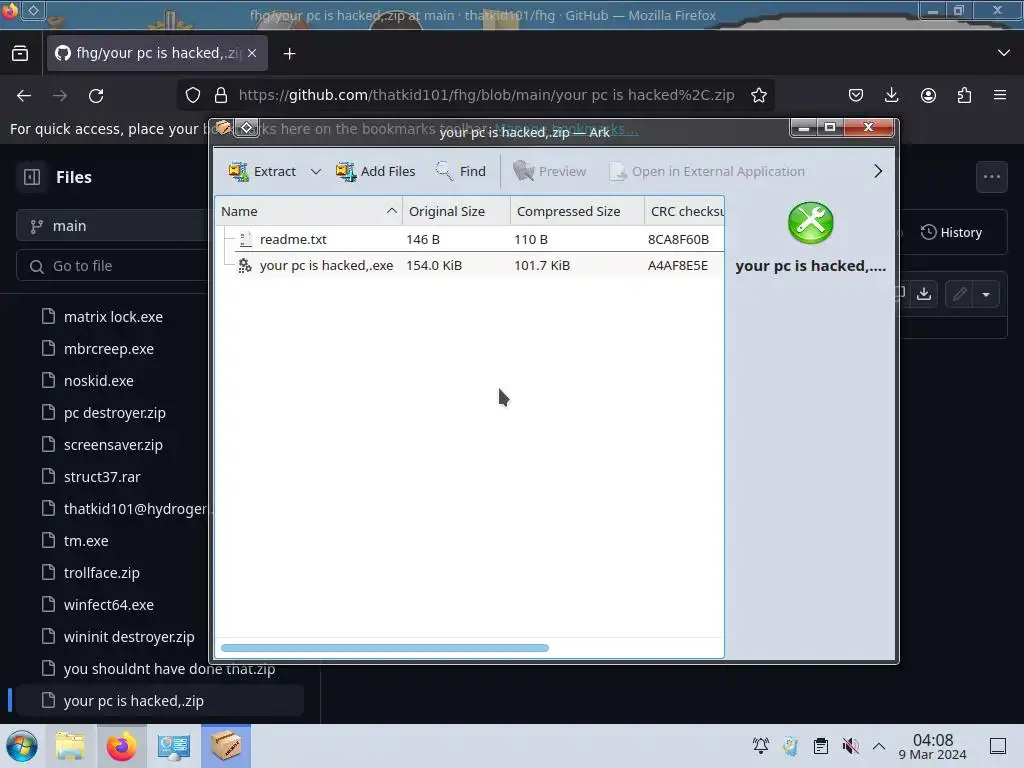1024x768 pixels.
Task: Open matrix lock.exe in file tree
Action: point(113,317)
